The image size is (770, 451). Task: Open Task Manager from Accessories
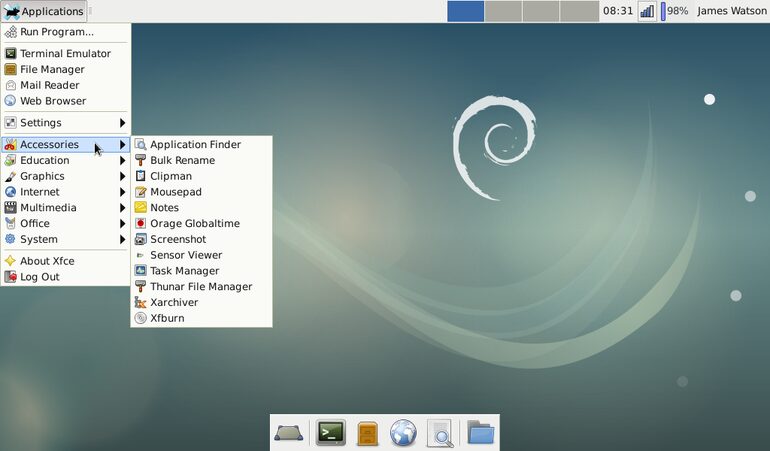(x=201, y=271)
